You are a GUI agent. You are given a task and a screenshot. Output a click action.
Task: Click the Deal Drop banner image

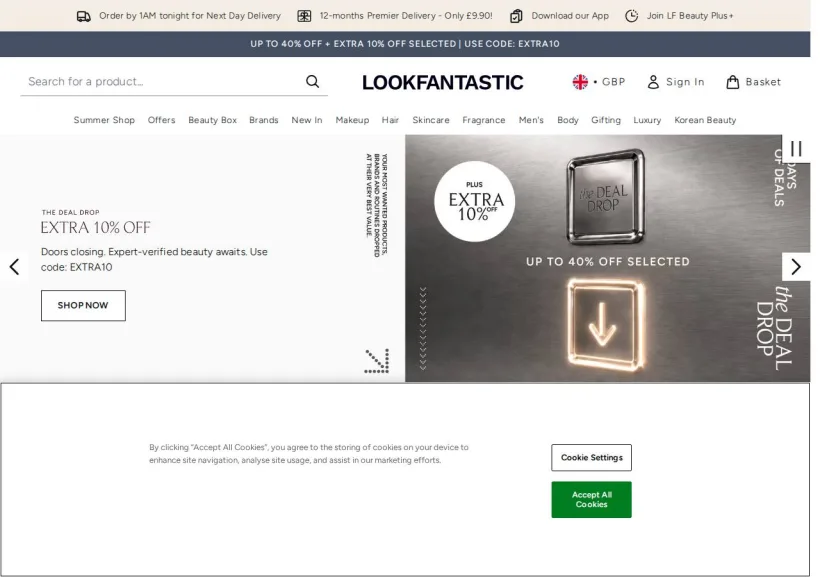coord(607,258)
